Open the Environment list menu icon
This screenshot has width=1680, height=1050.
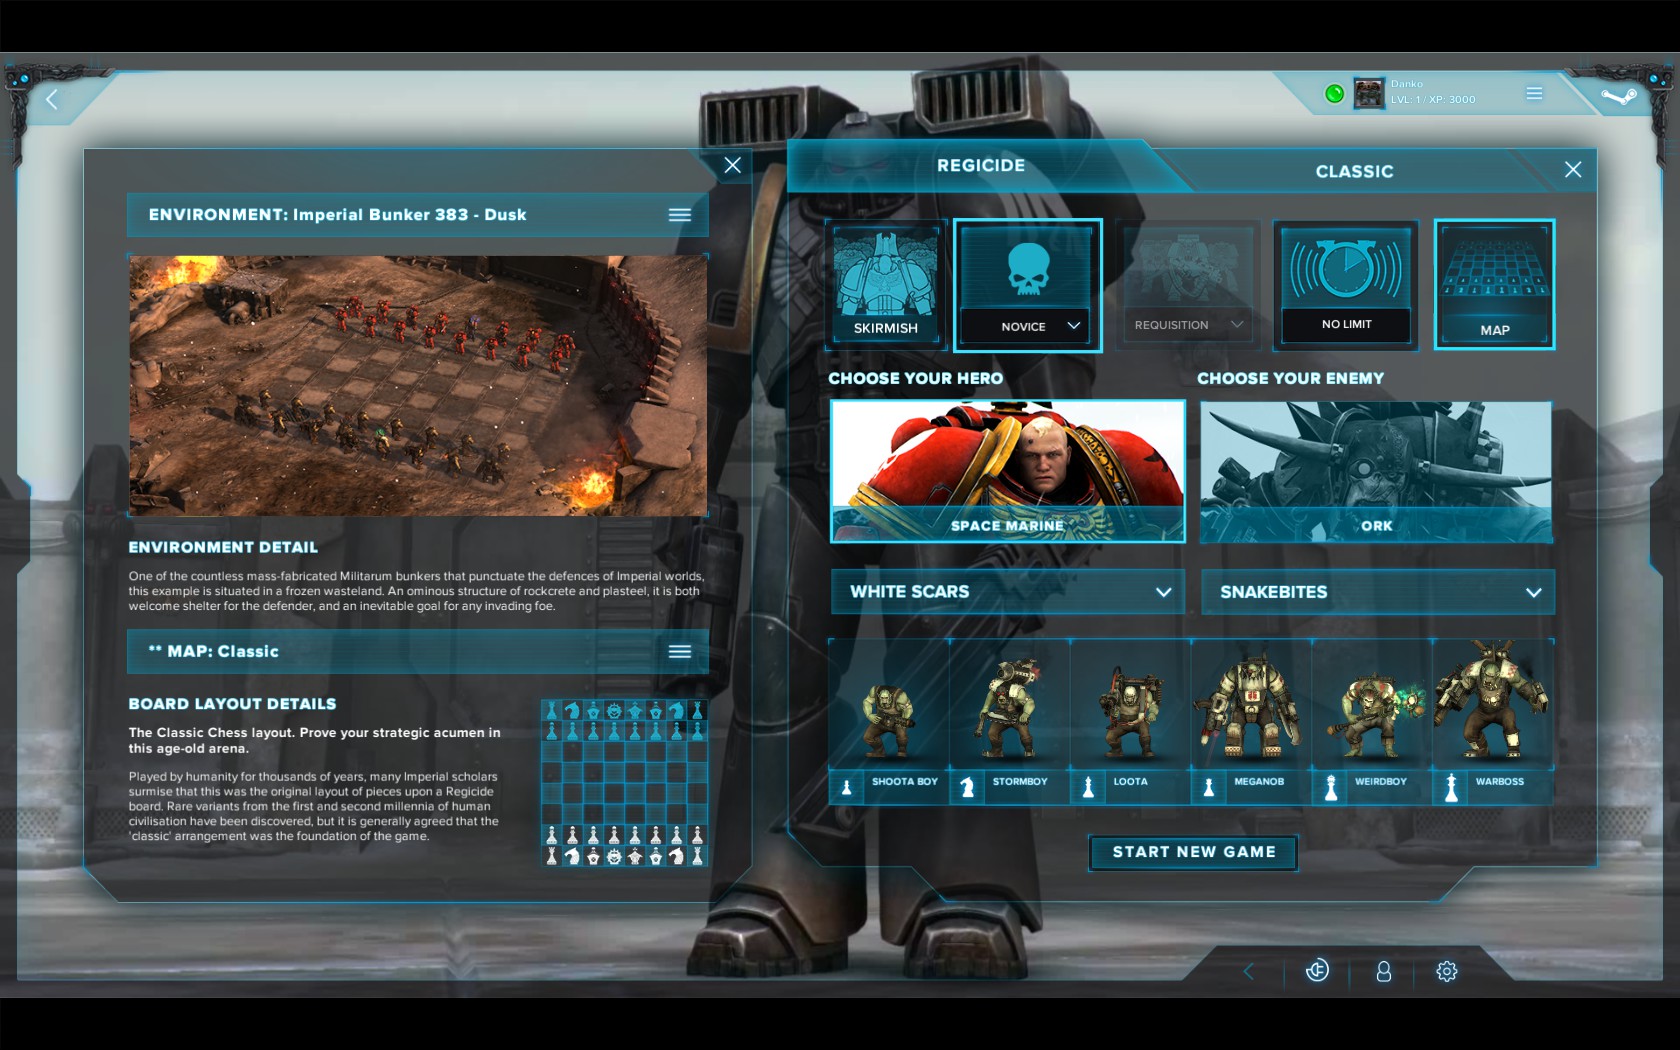[680, 215]
